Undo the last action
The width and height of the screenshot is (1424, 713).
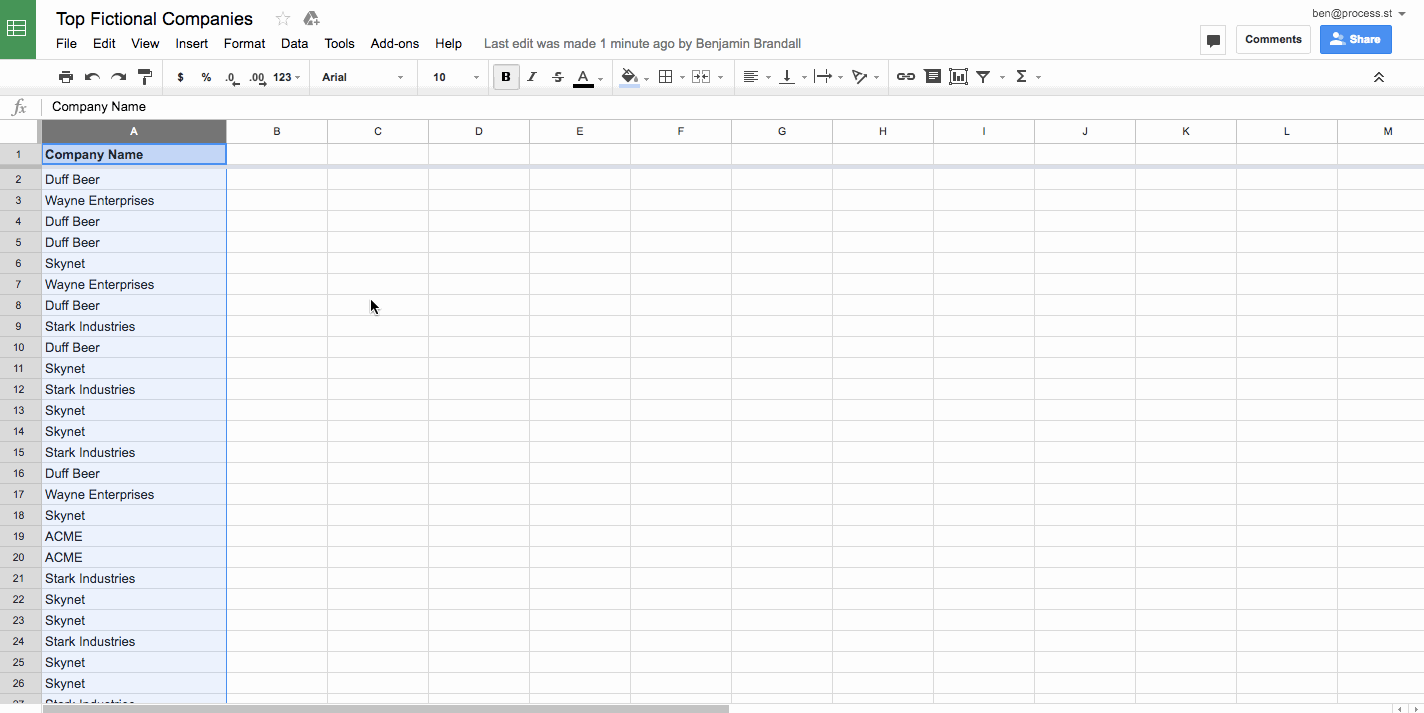click(x=92, y=77)
